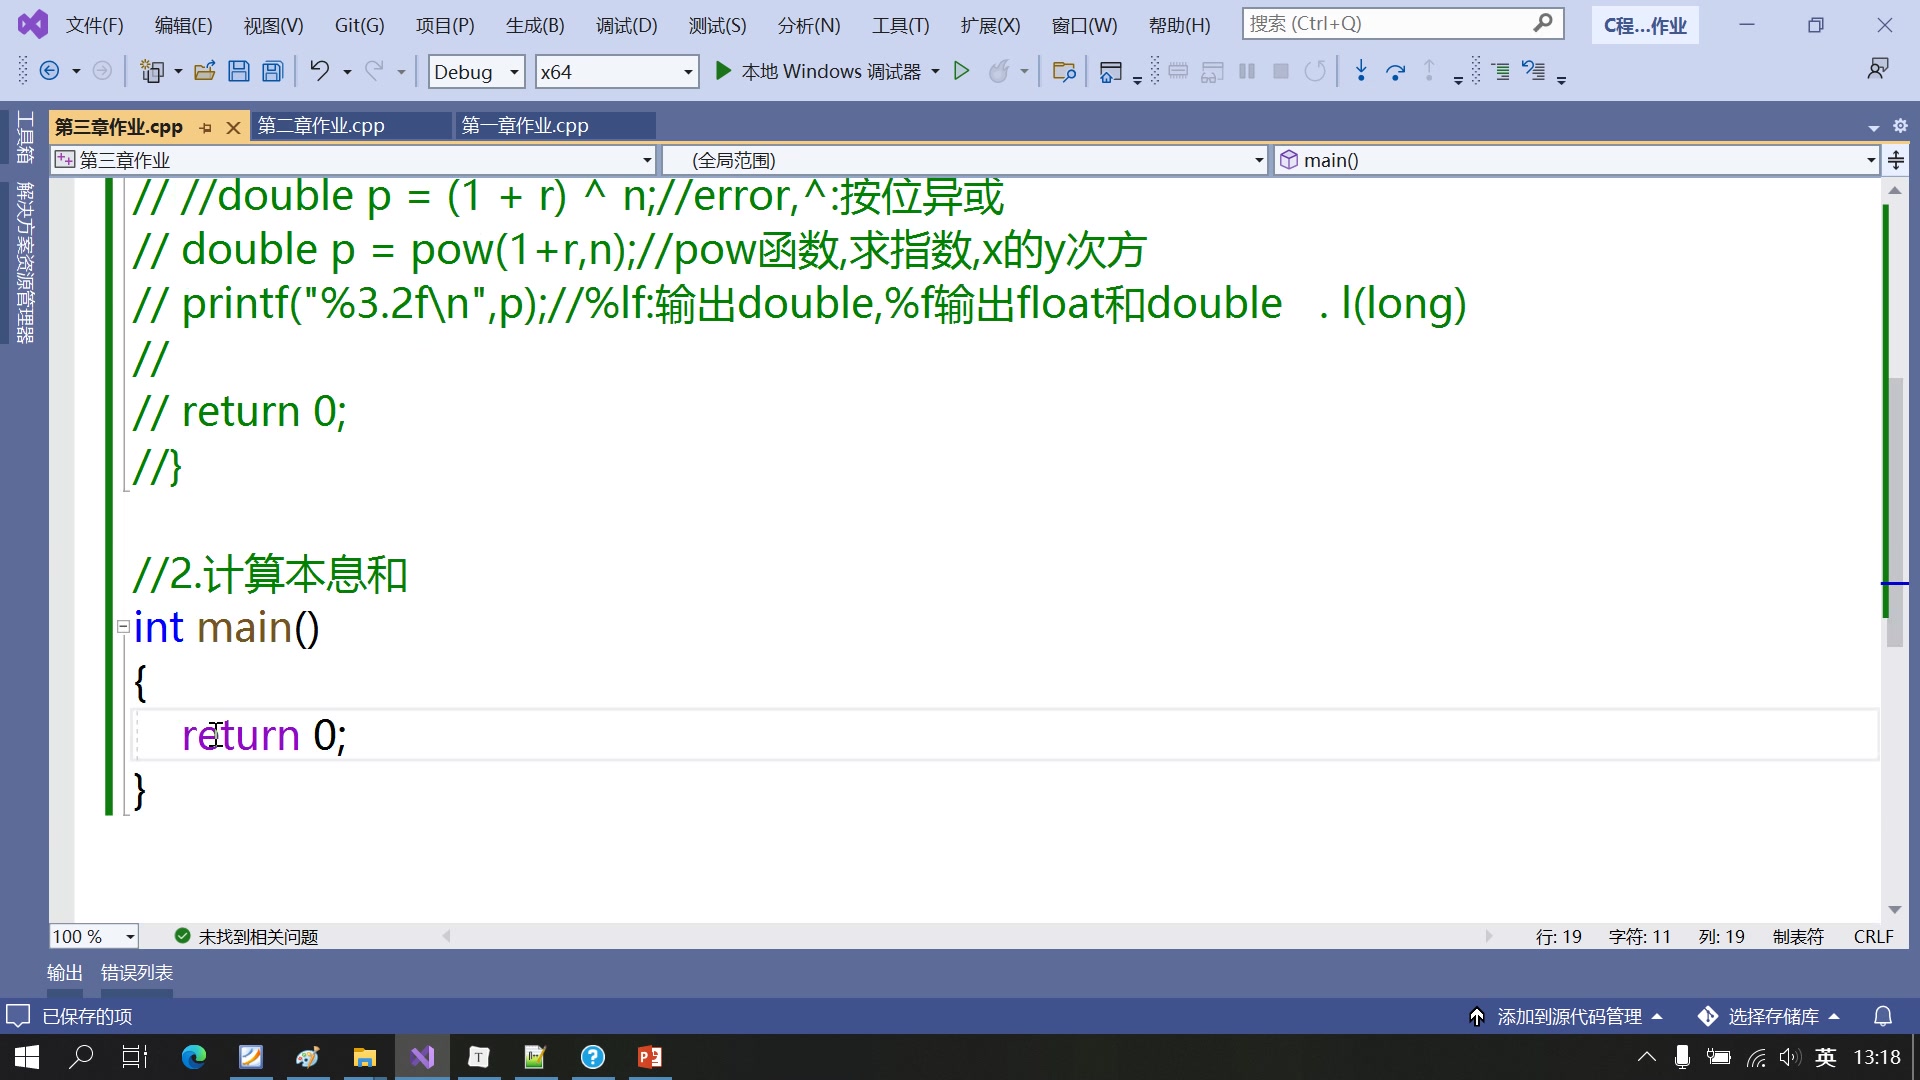The height and width of the screenshot is (1080, 1920).
Task: Expand the debugger target dropdown arrow
Action: coord(935,72)
